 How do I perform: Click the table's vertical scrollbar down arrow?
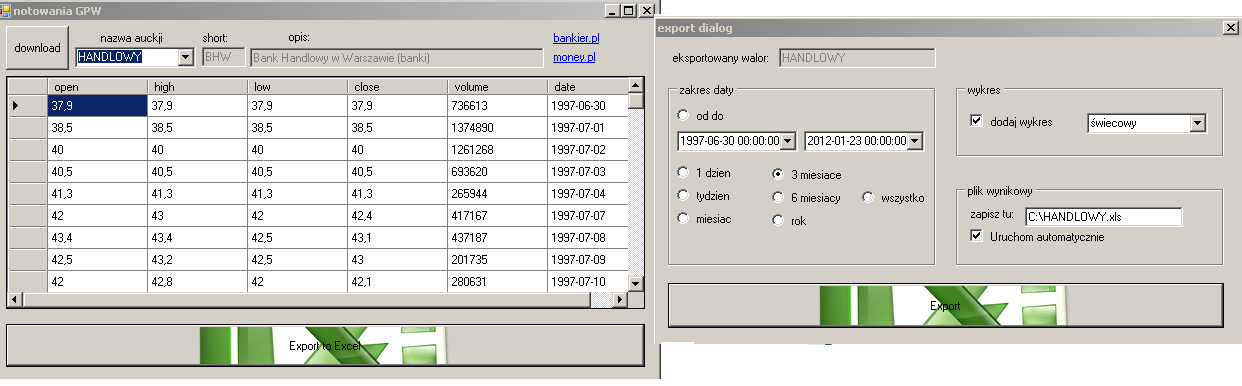click(x=636, y=283)
